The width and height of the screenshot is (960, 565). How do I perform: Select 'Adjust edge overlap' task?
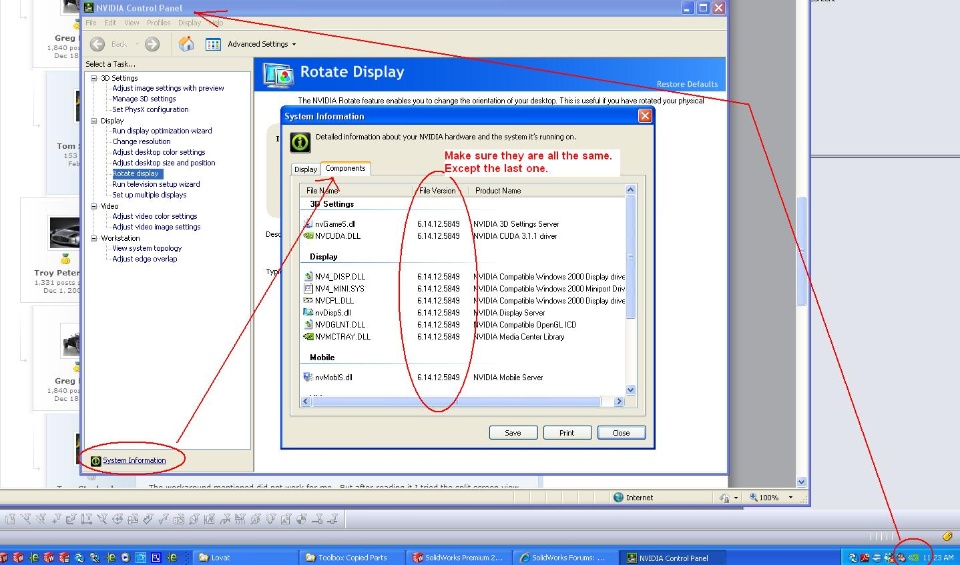(x=144, y=259)
